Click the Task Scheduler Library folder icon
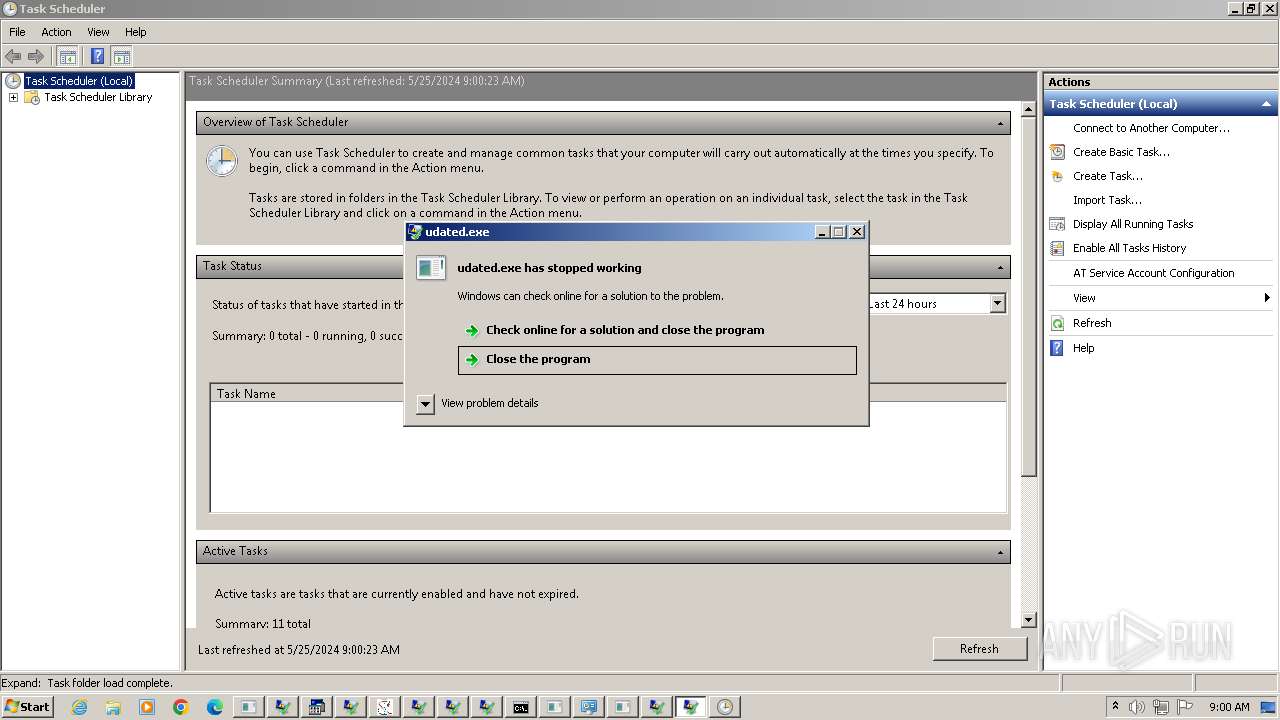The image size is (1280, 720). (x=32, y=97)
